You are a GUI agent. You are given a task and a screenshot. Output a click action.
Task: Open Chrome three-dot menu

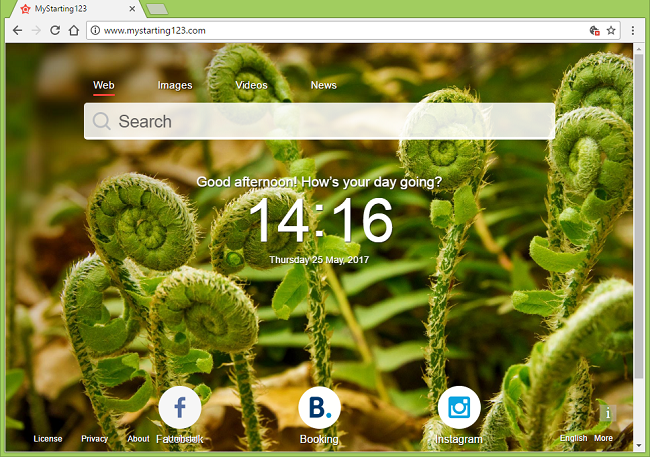633,30
